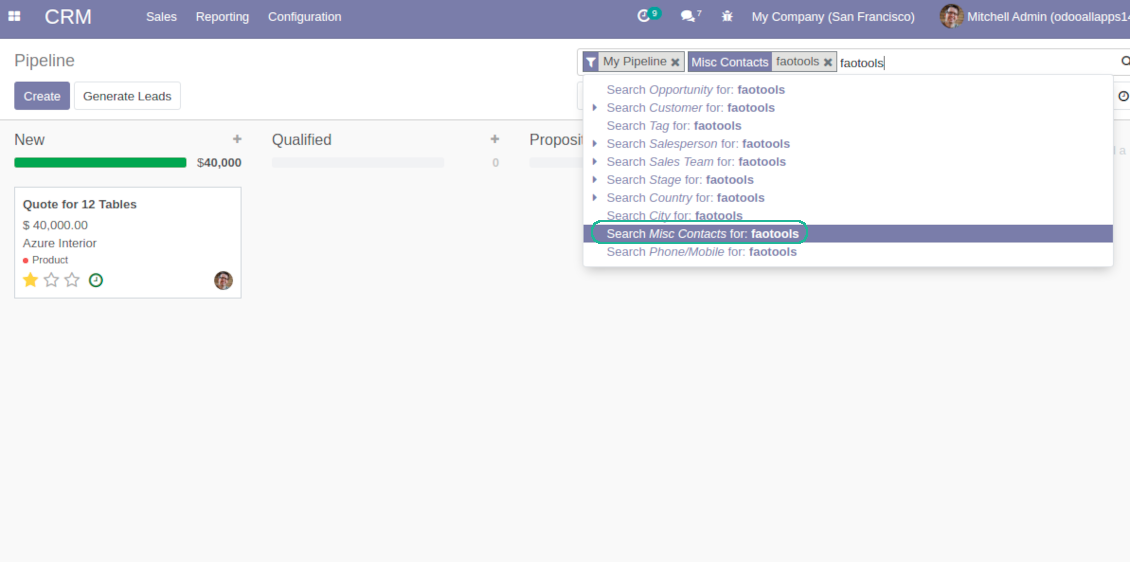Add new record in New column plus icon
Image resolution: width=1130 pixels, height=562 pixels.
(x=237, y=139)
